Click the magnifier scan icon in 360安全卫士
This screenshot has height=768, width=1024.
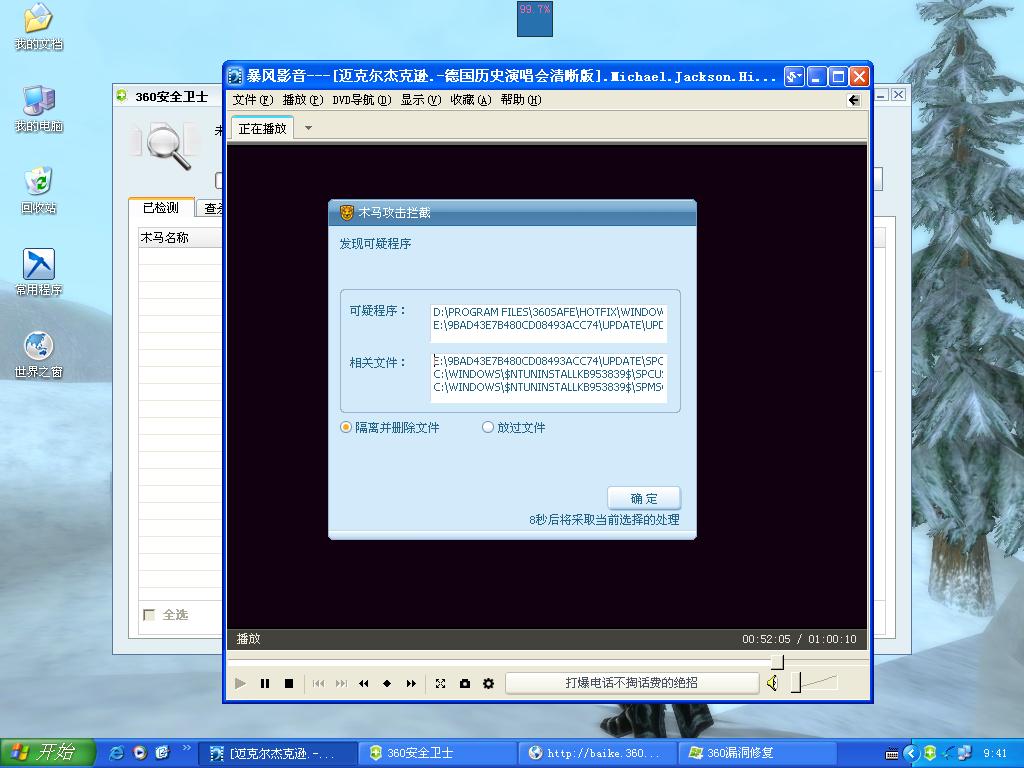tap(168, 146)
